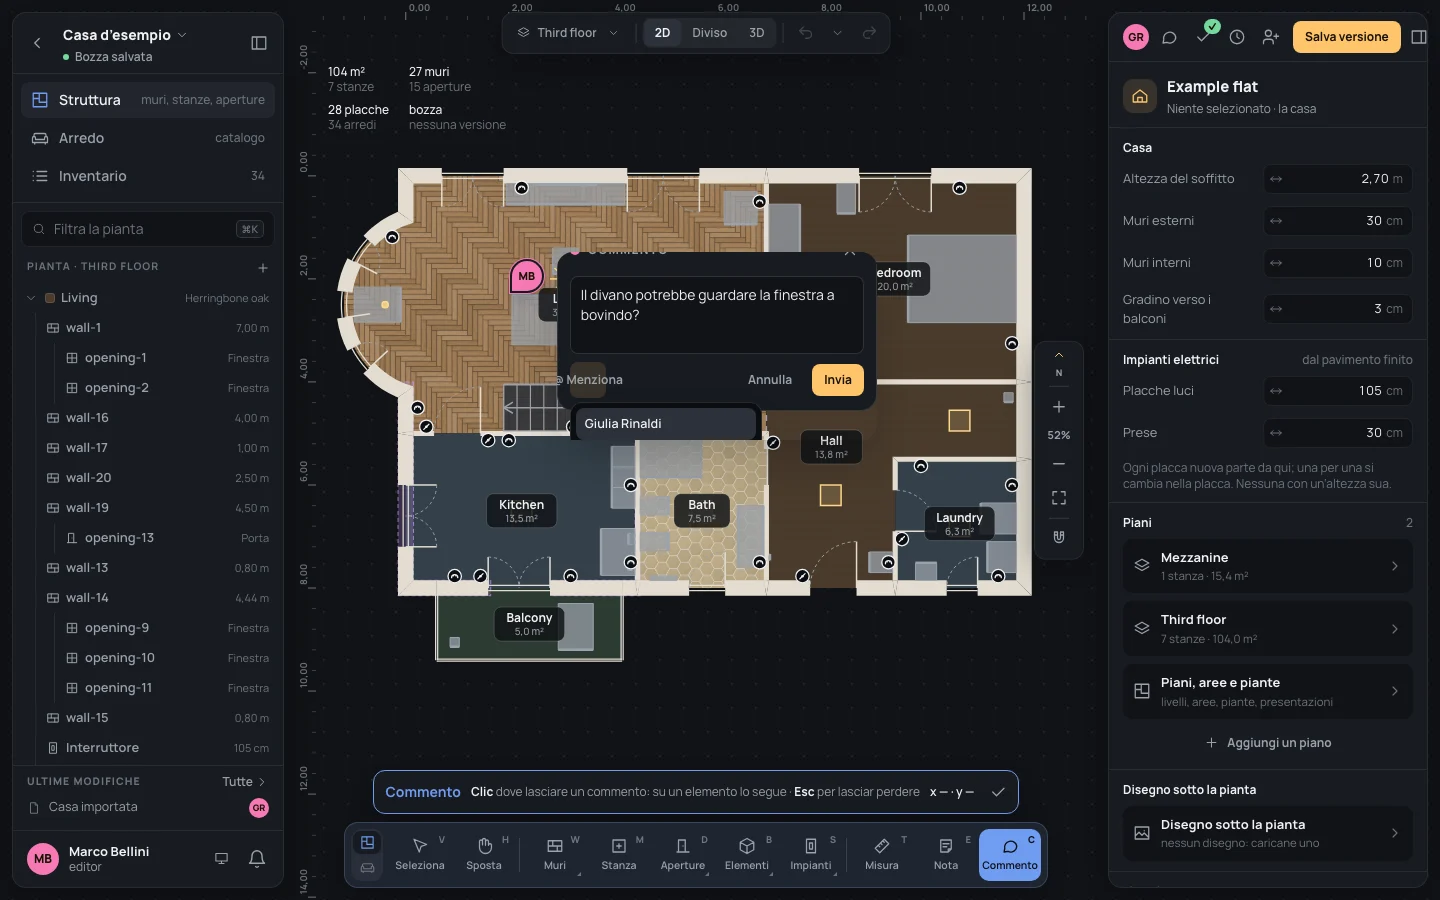The height and width of the screenshot is (900, 1440).
Task: Pick the Stanza room tool
Action: click(x=619, y=854)
